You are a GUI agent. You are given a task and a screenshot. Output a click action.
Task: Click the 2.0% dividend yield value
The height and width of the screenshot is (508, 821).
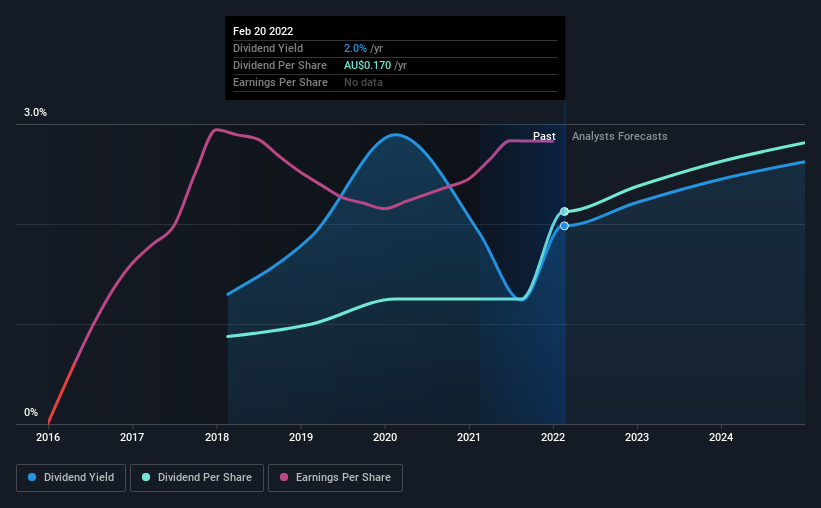[x=355, y=48]
